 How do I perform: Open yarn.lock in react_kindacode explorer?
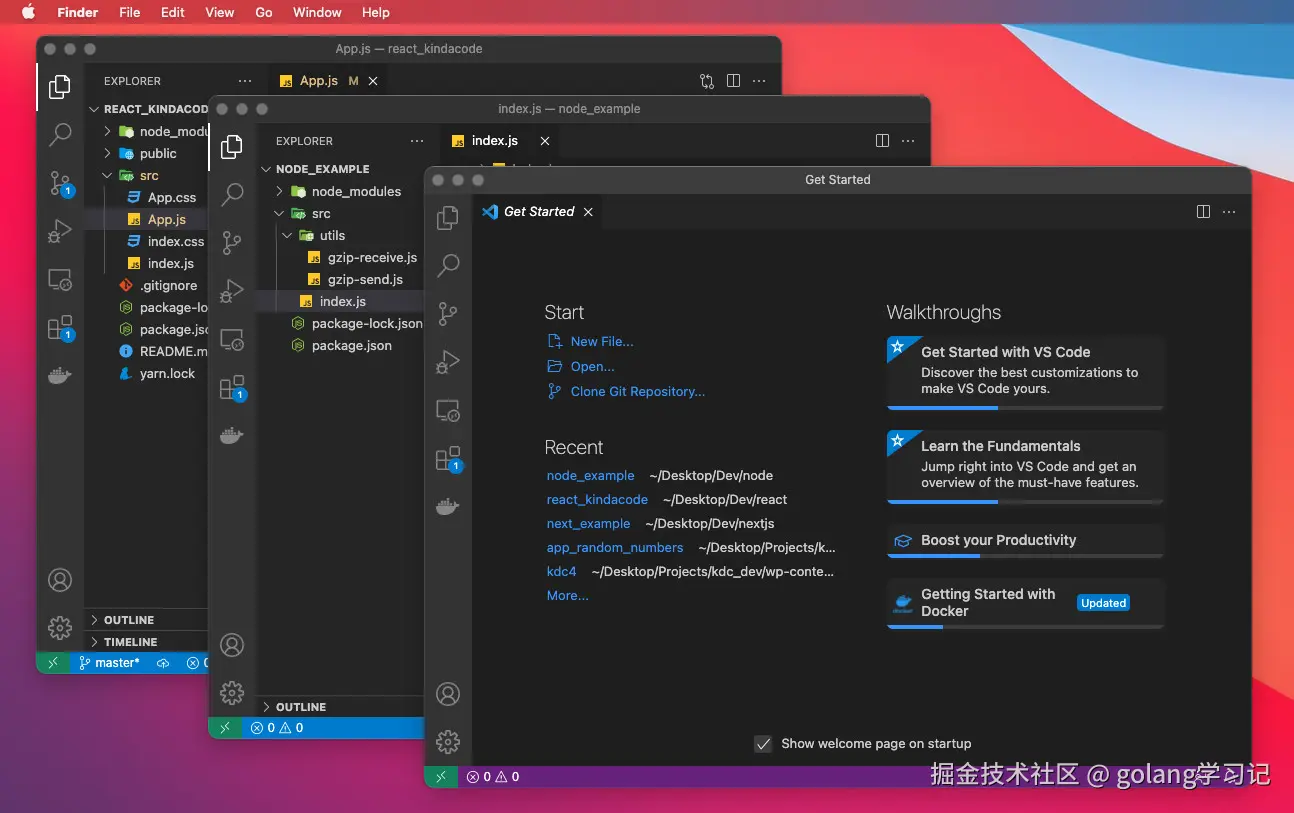(x=167, y=373)
